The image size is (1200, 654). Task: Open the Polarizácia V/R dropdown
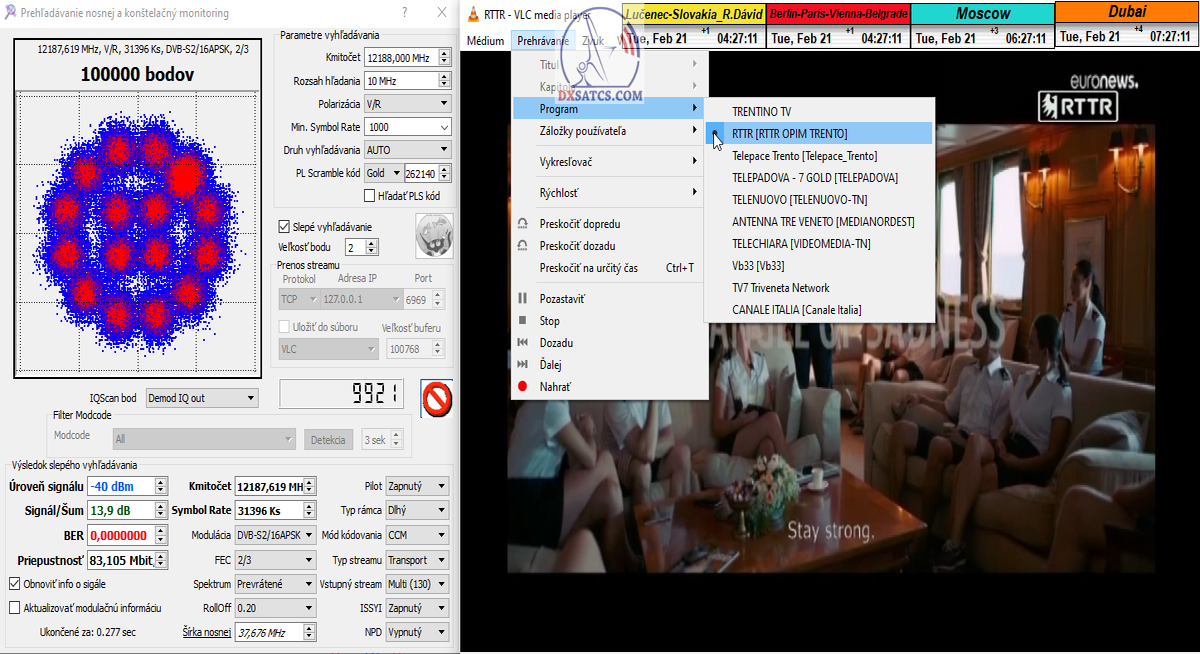pos(407,103)
